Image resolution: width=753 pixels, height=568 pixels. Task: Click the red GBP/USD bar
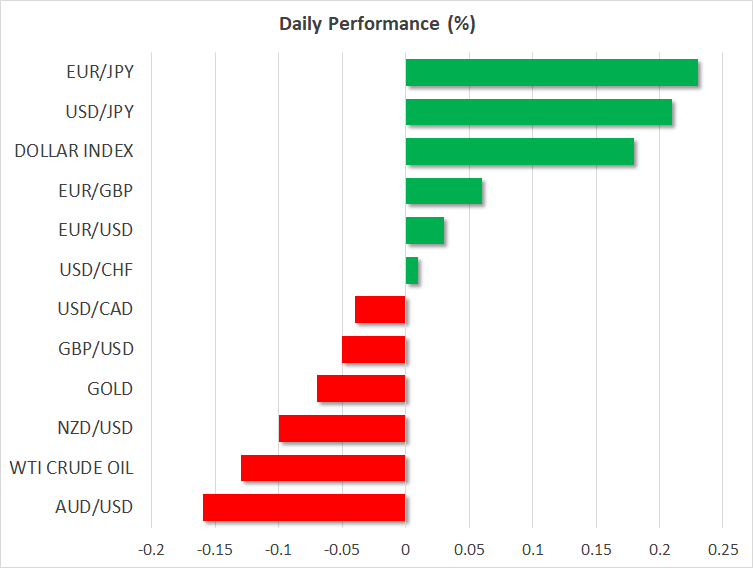374,349
